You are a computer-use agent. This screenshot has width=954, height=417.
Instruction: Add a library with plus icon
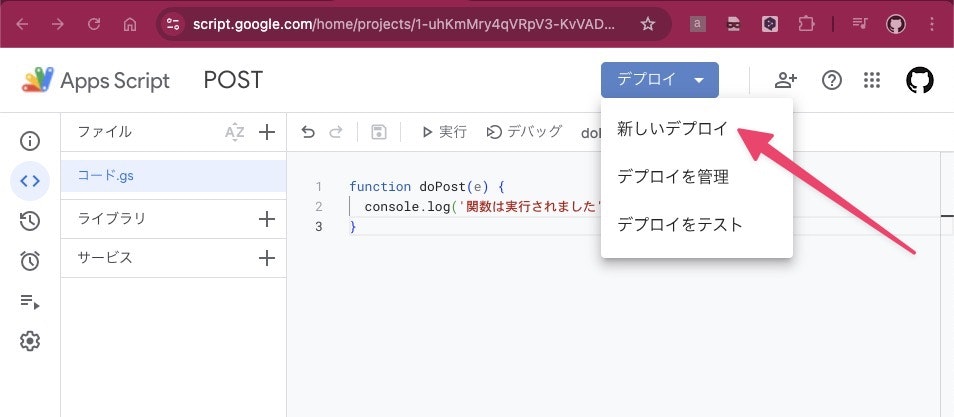tap(267, 219)
